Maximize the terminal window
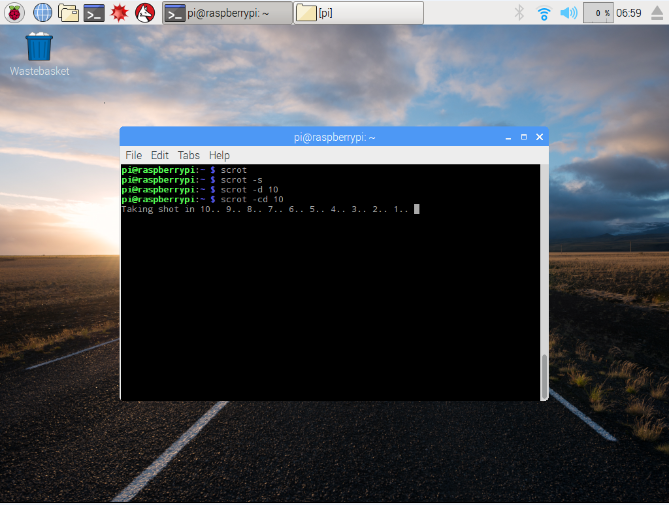The width and height of the screenshot is (669, 505). click(524, 137)
